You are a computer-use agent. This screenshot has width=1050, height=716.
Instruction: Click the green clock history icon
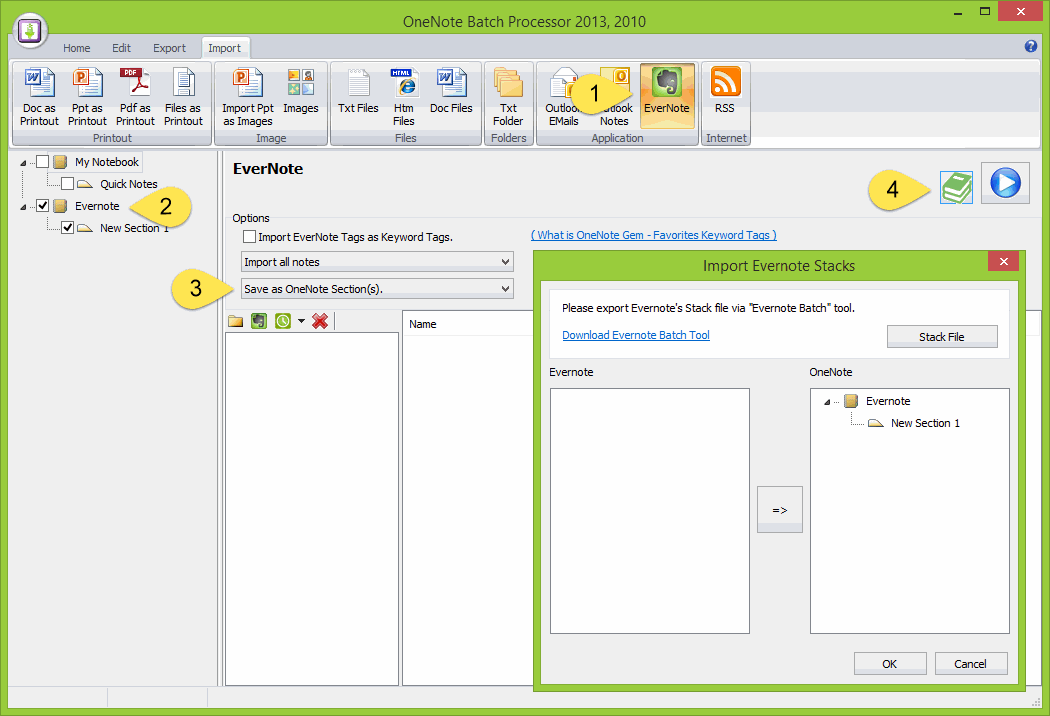tap(283, 321)
